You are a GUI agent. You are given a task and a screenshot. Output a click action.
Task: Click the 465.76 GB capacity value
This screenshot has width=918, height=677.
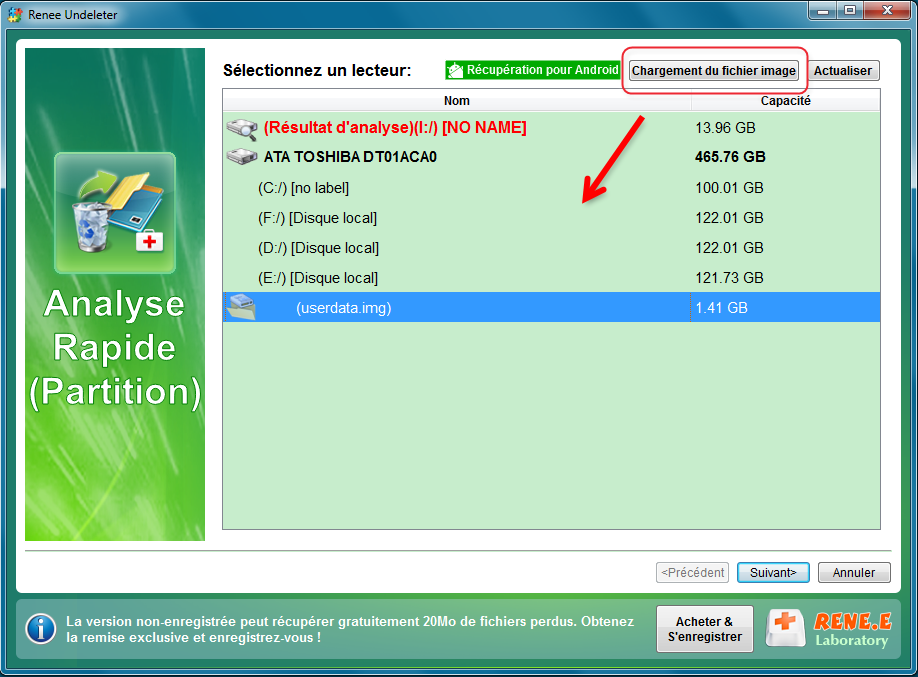click(730, 157)
